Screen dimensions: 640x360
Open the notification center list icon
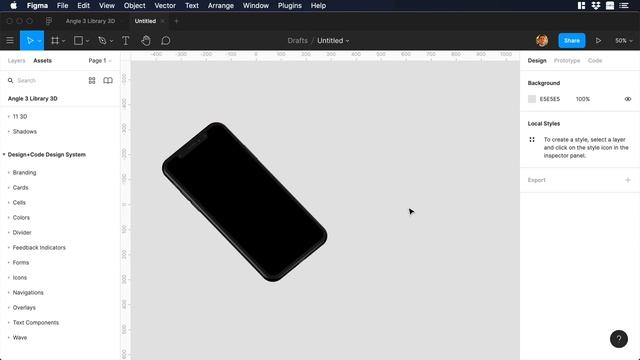coord(624,5)
